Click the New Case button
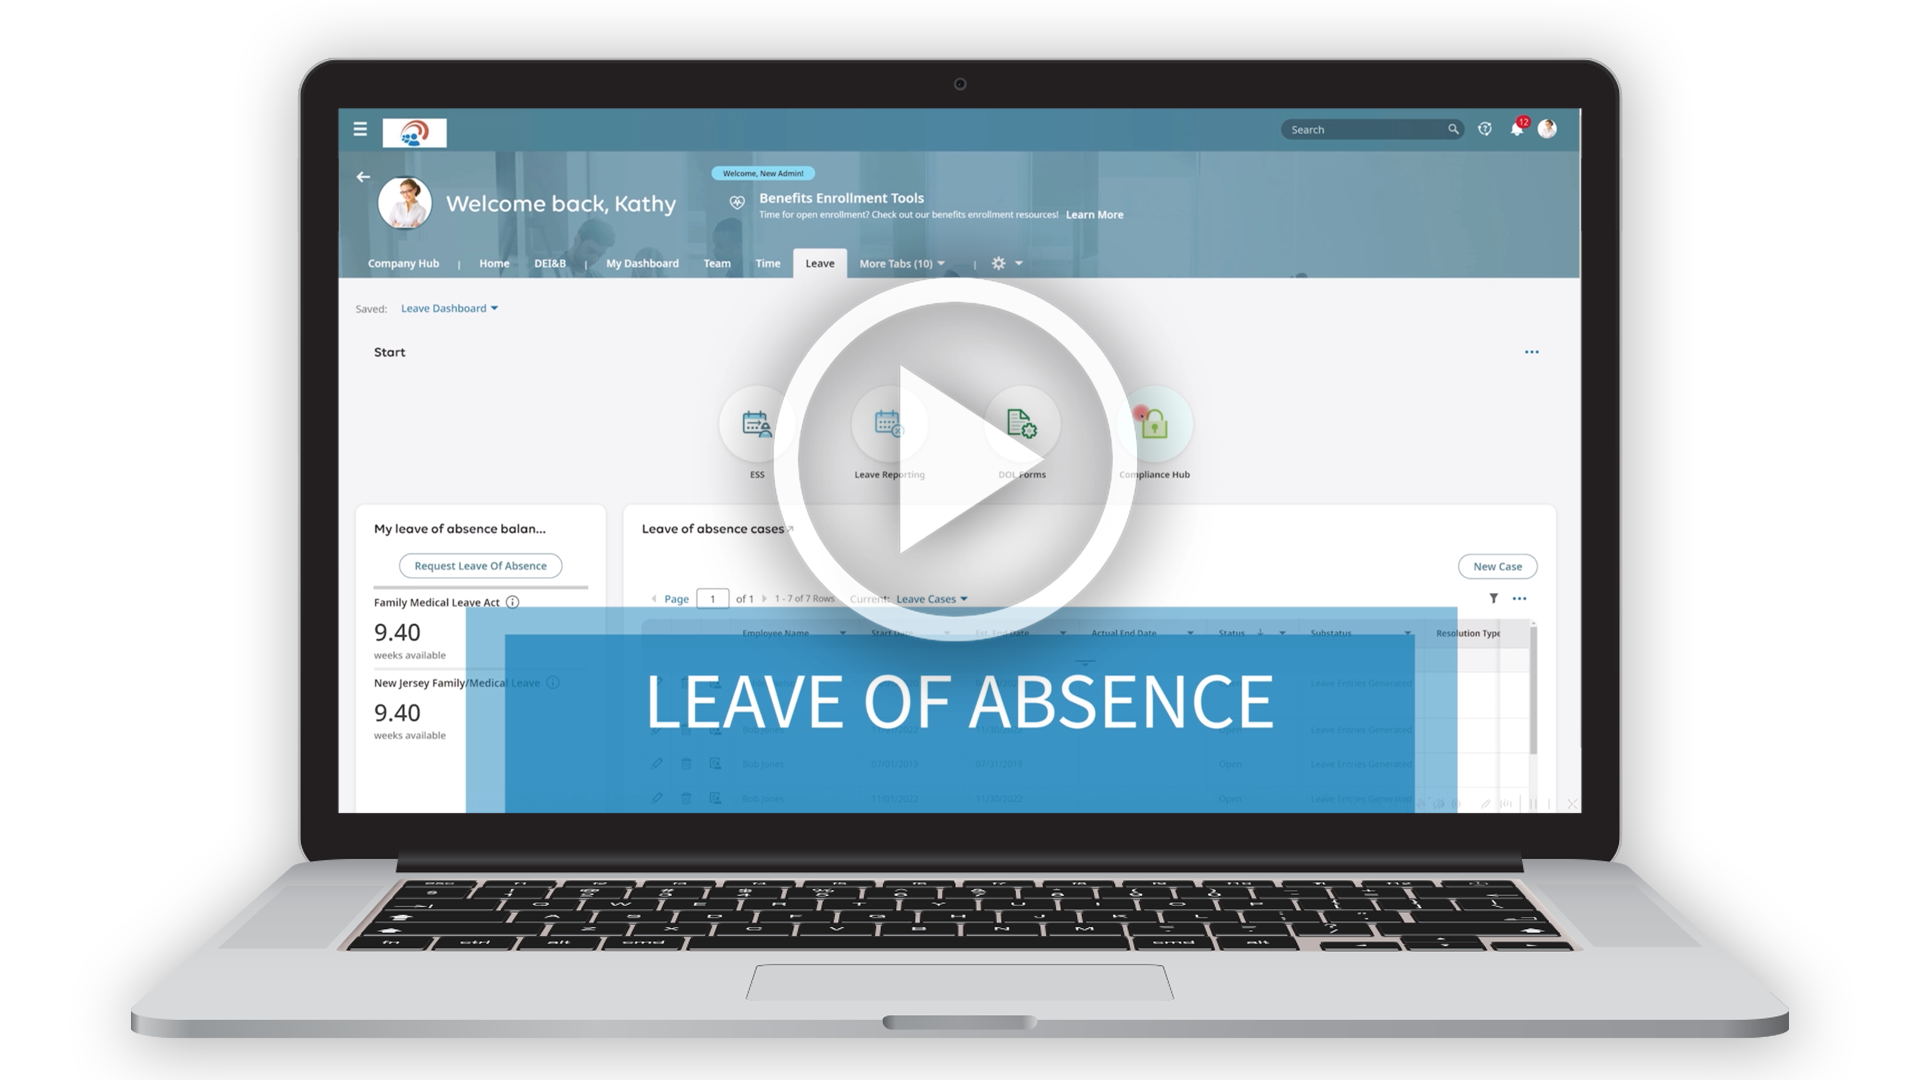 pyautogui.click(x=1497, y=566)
